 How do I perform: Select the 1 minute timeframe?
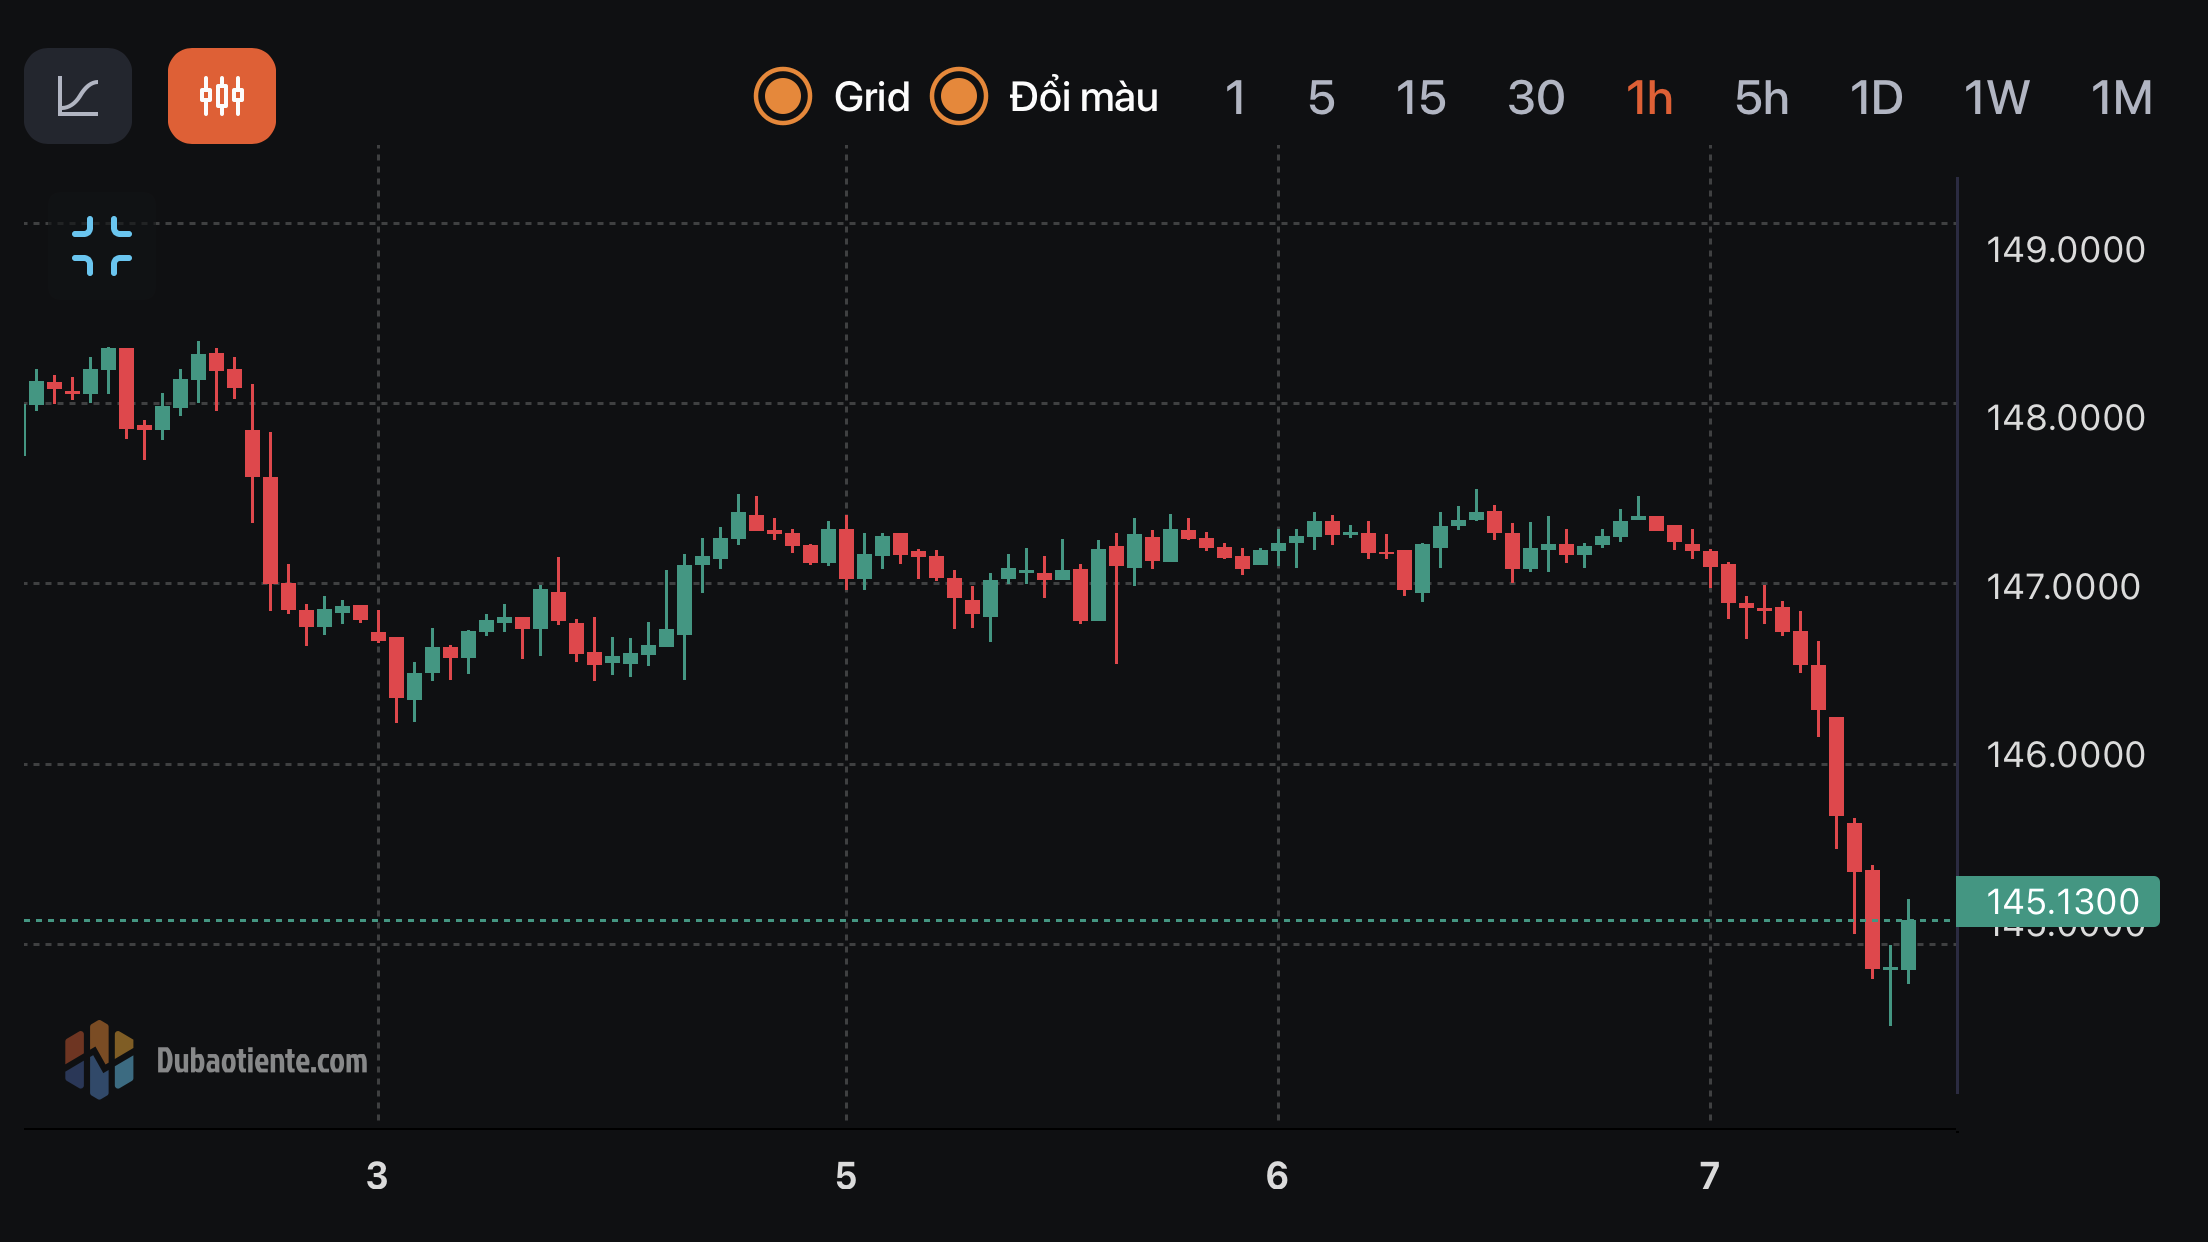pos(1236,98)
